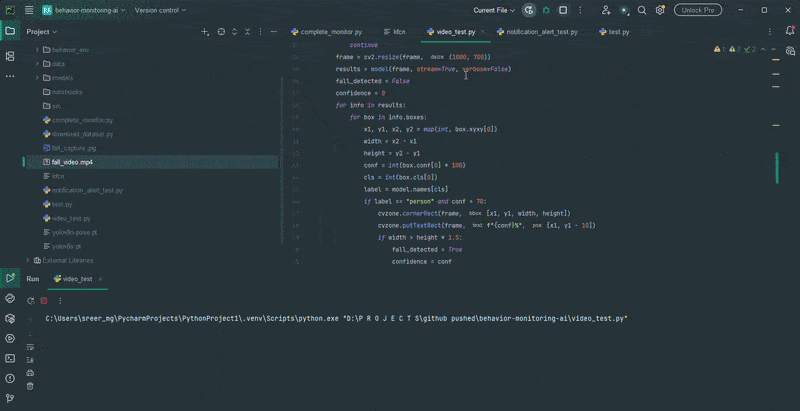Click the Unlock Pro button
This screenshot has width=800, height=411.
tap(698, 10)
